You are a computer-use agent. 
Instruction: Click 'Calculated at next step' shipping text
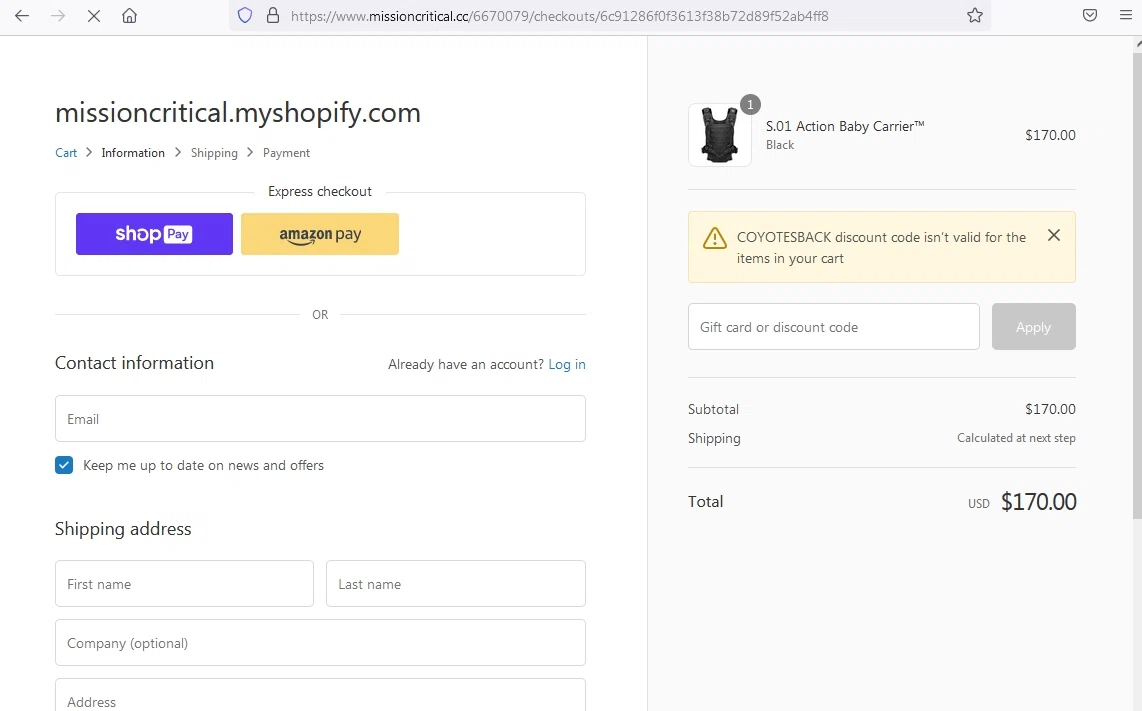(x=1016, y=438)
